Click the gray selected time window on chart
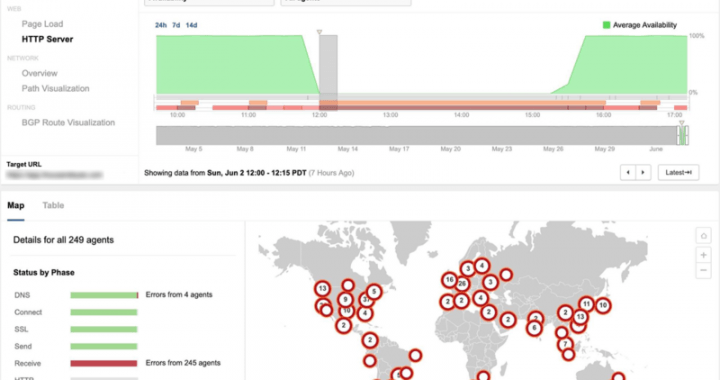Viewport: 720px width, 380px height. pos(328,73)
